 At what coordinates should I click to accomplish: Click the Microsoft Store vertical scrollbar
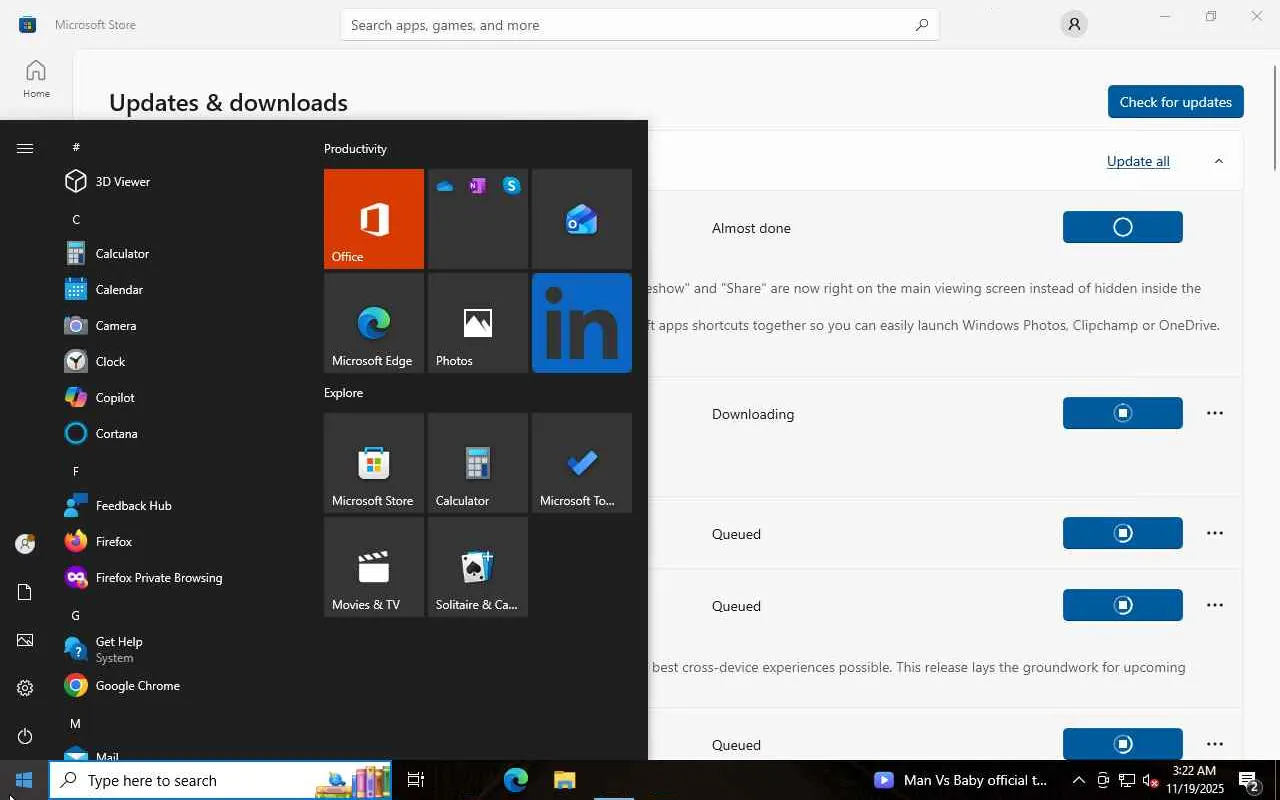(1275, 118)
